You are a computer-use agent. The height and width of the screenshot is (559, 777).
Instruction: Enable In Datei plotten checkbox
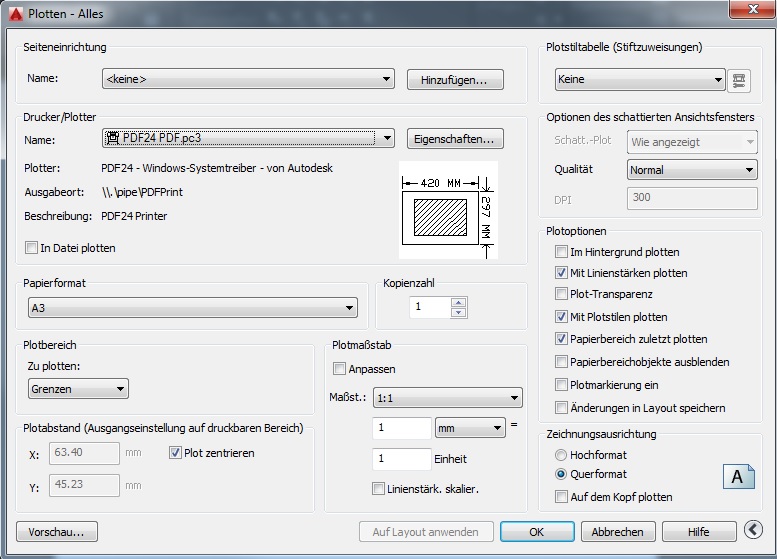(31, 248)
